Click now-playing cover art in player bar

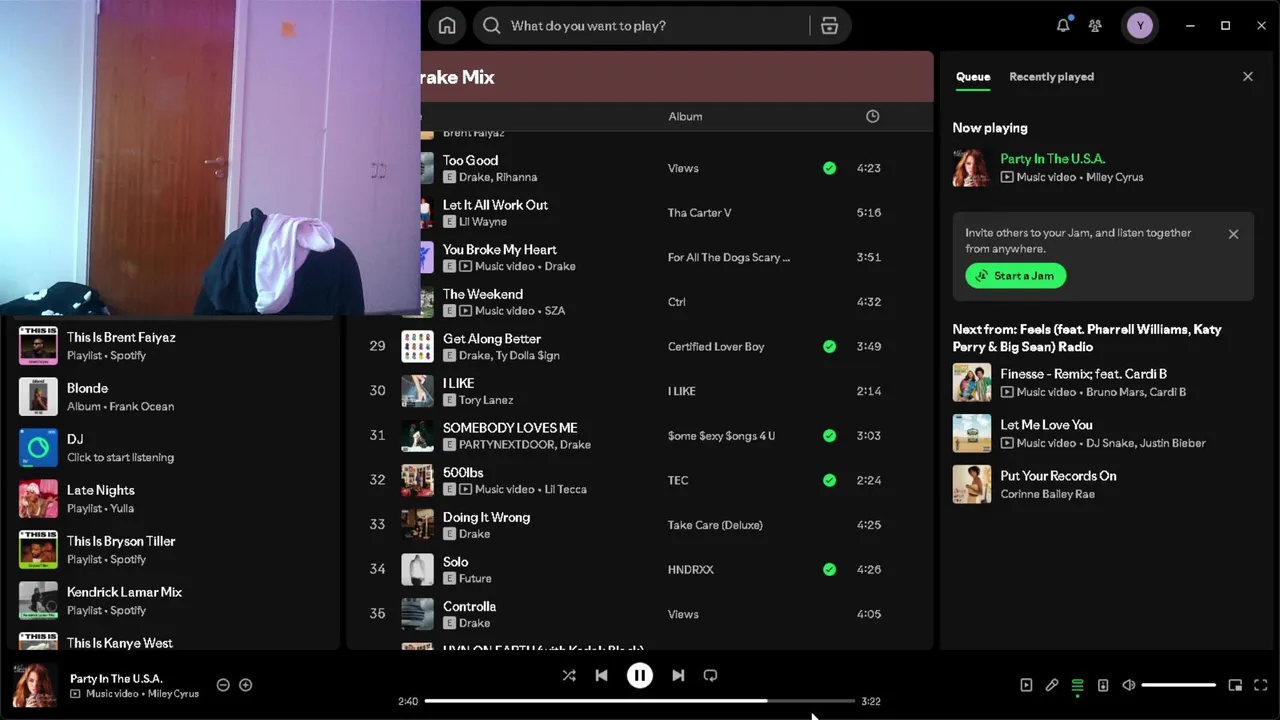(x=35, y=685)
